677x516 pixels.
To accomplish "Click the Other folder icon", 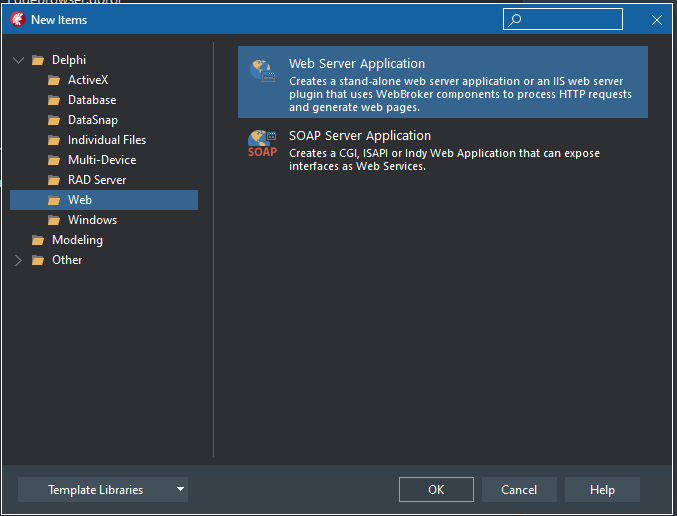I will 38,260.
